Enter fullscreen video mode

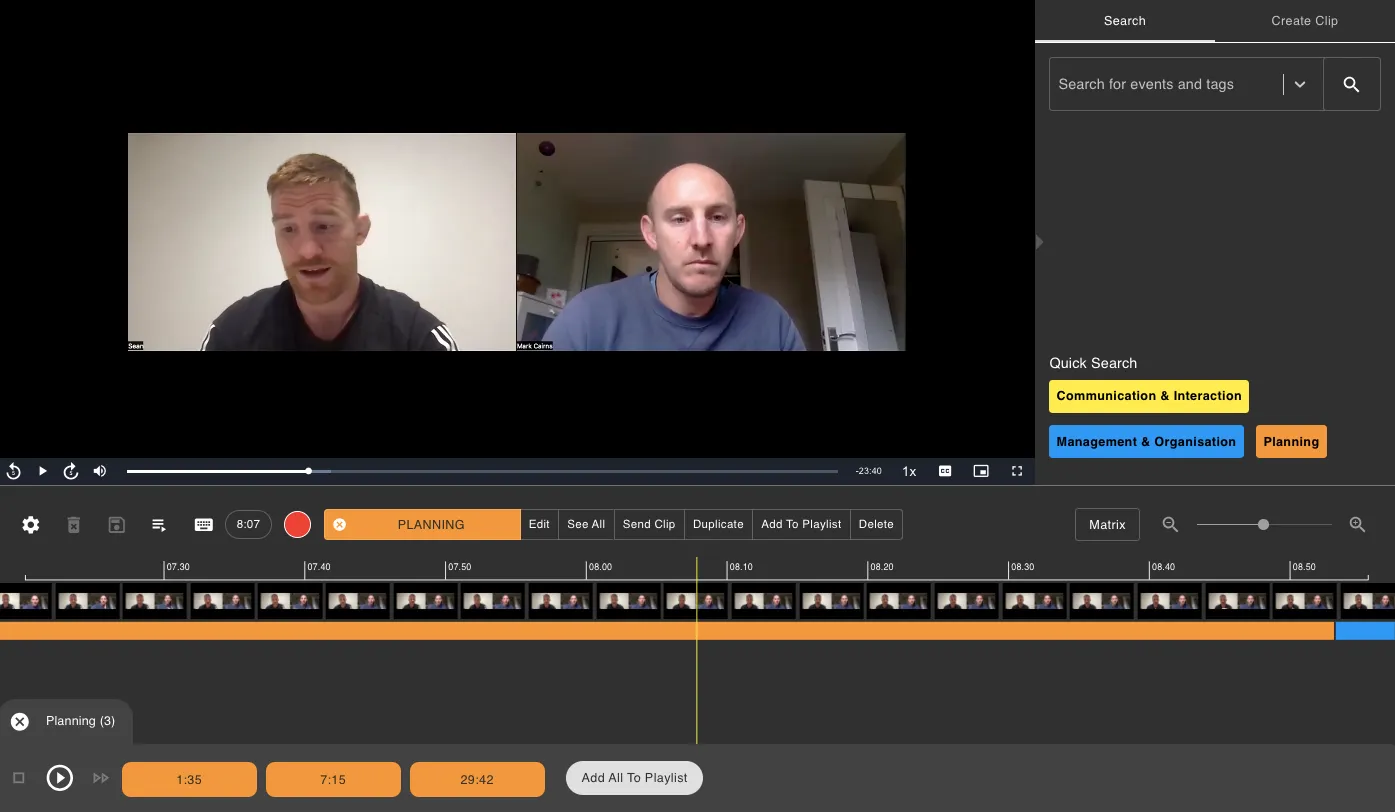(x=1017, y=471)
